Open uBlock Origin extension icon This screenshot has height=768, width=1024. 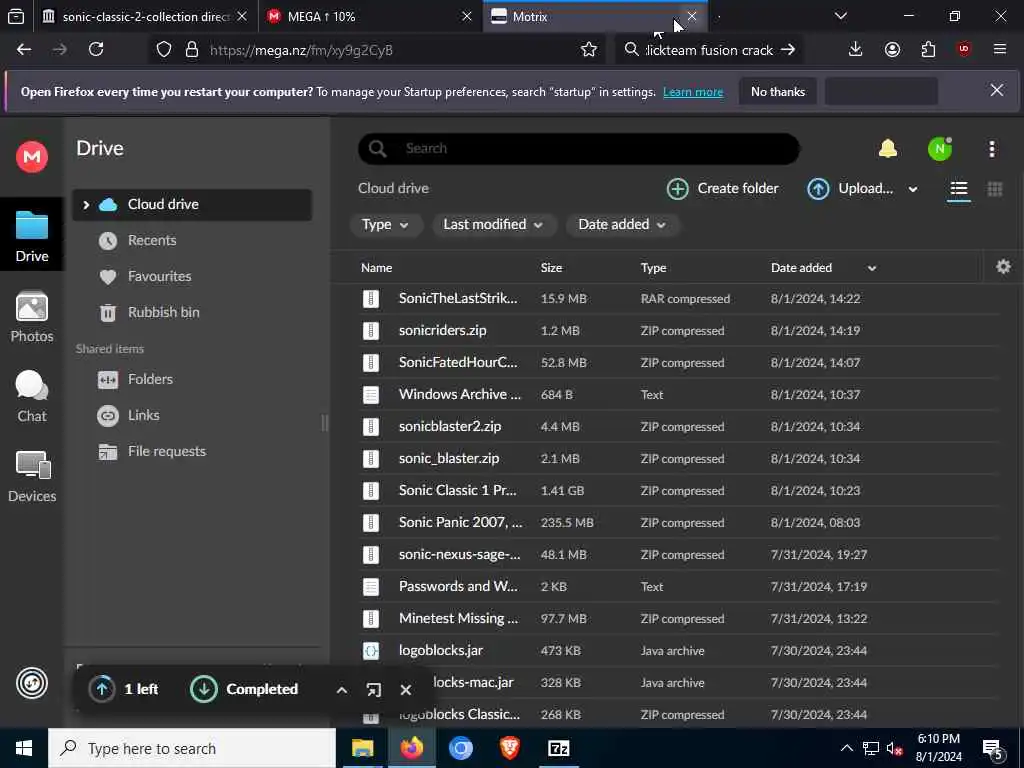(964, 50)
